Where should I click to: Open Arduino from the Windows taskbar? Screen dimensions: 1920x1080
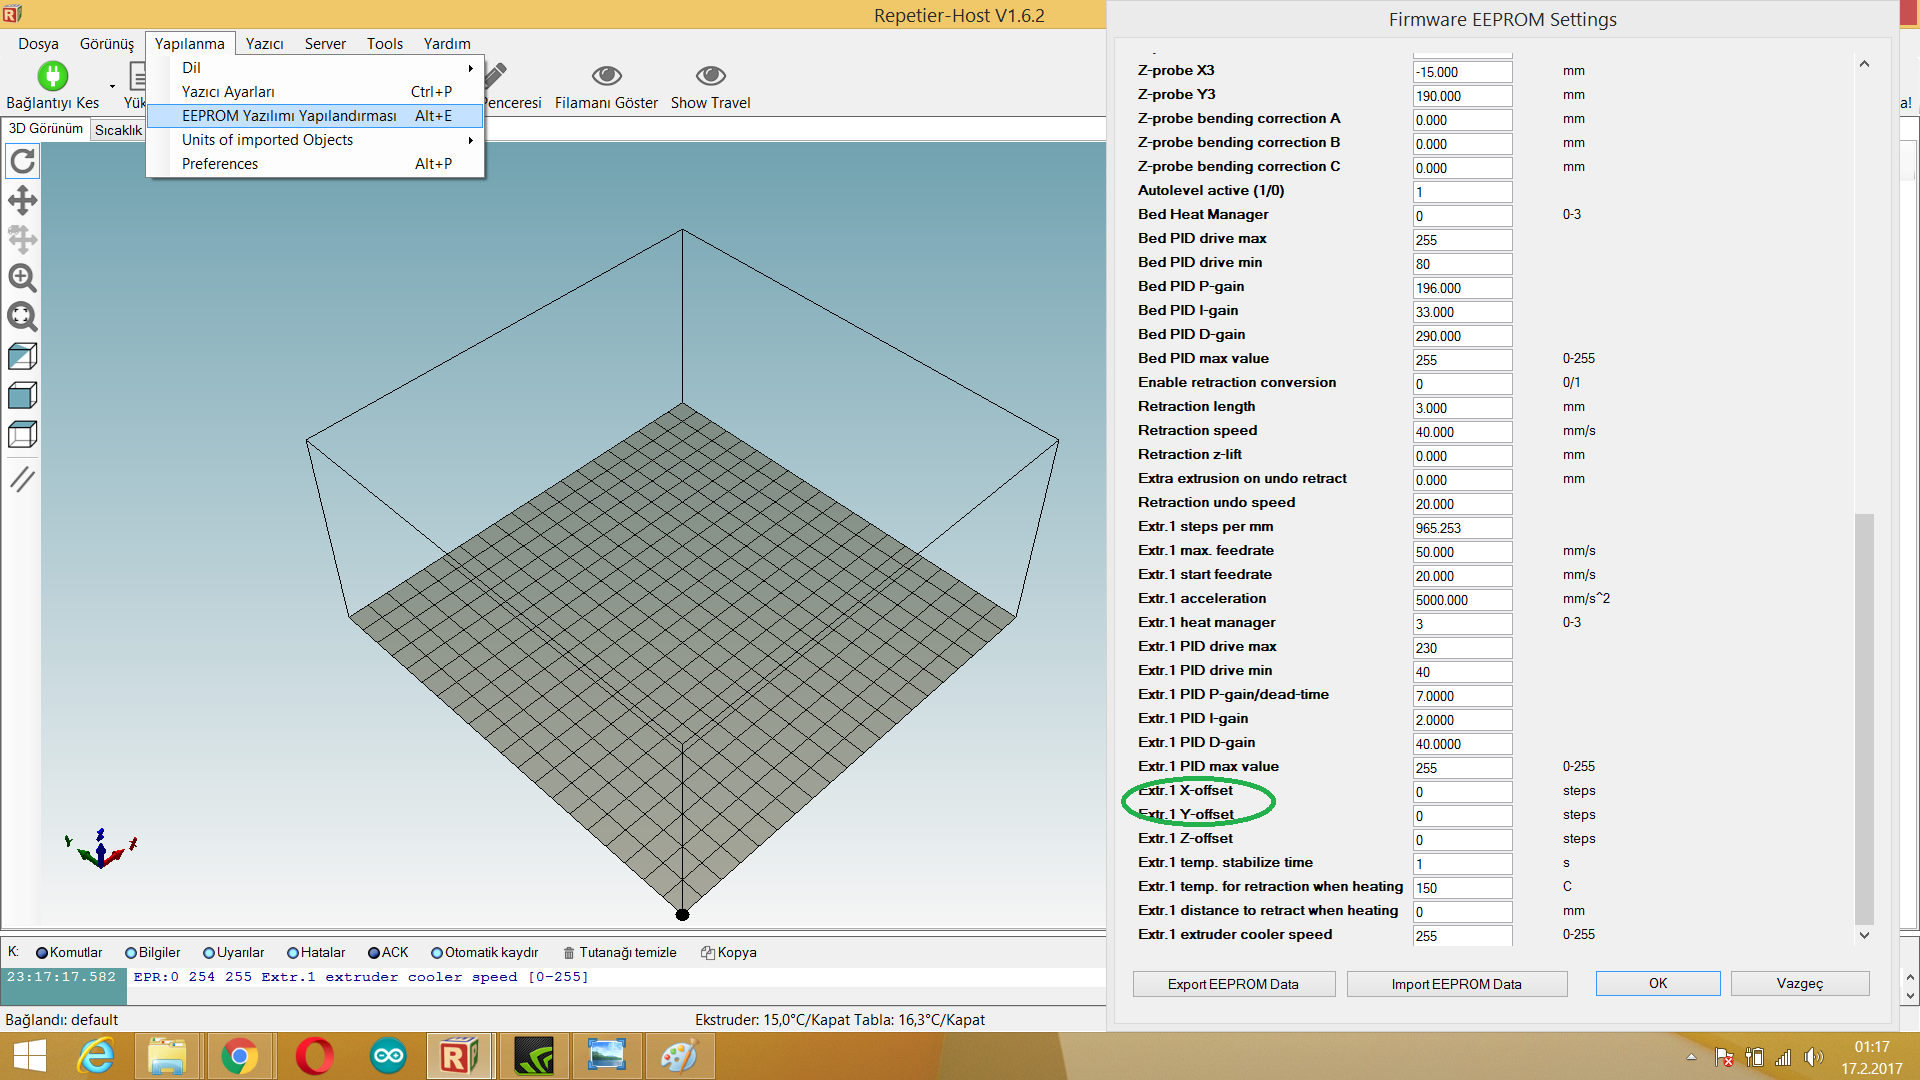(x=388, y=1056)
